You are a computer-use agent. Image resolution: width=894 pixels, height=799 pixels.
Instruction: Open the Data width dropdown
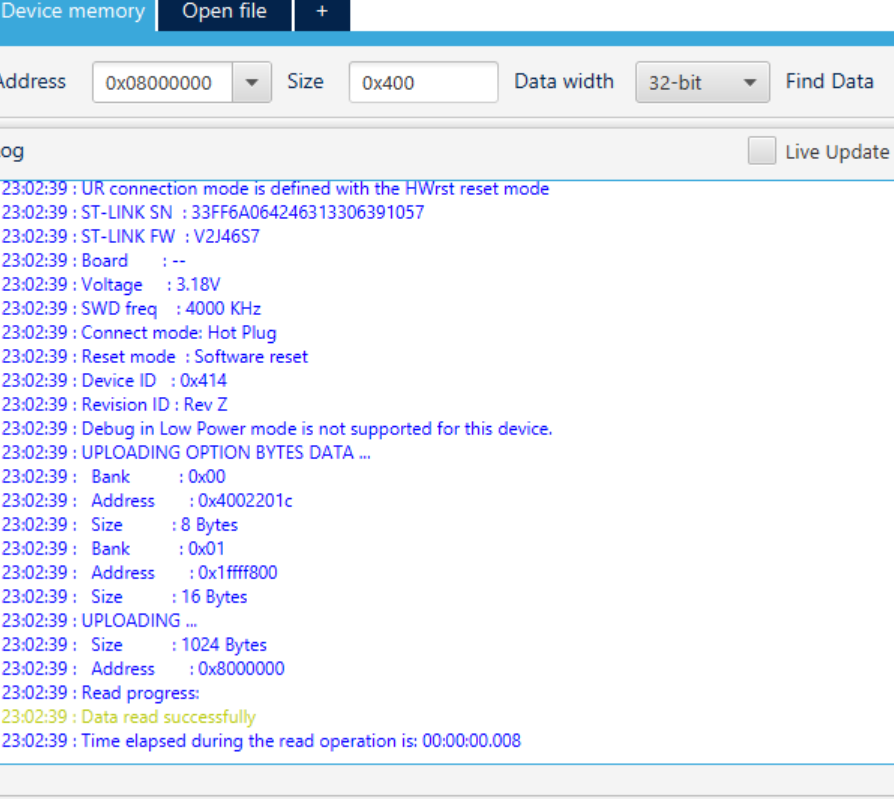[749, 82]
